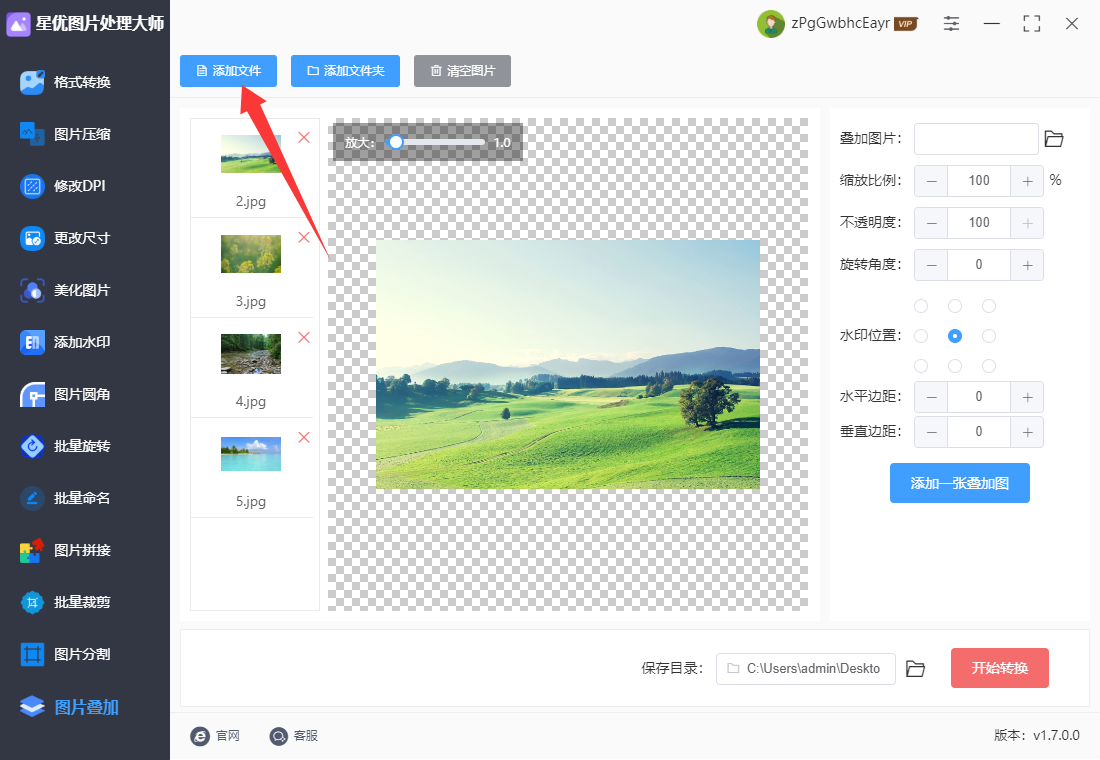
Task: Browse for save directory with folder icon
Action: 915,669
